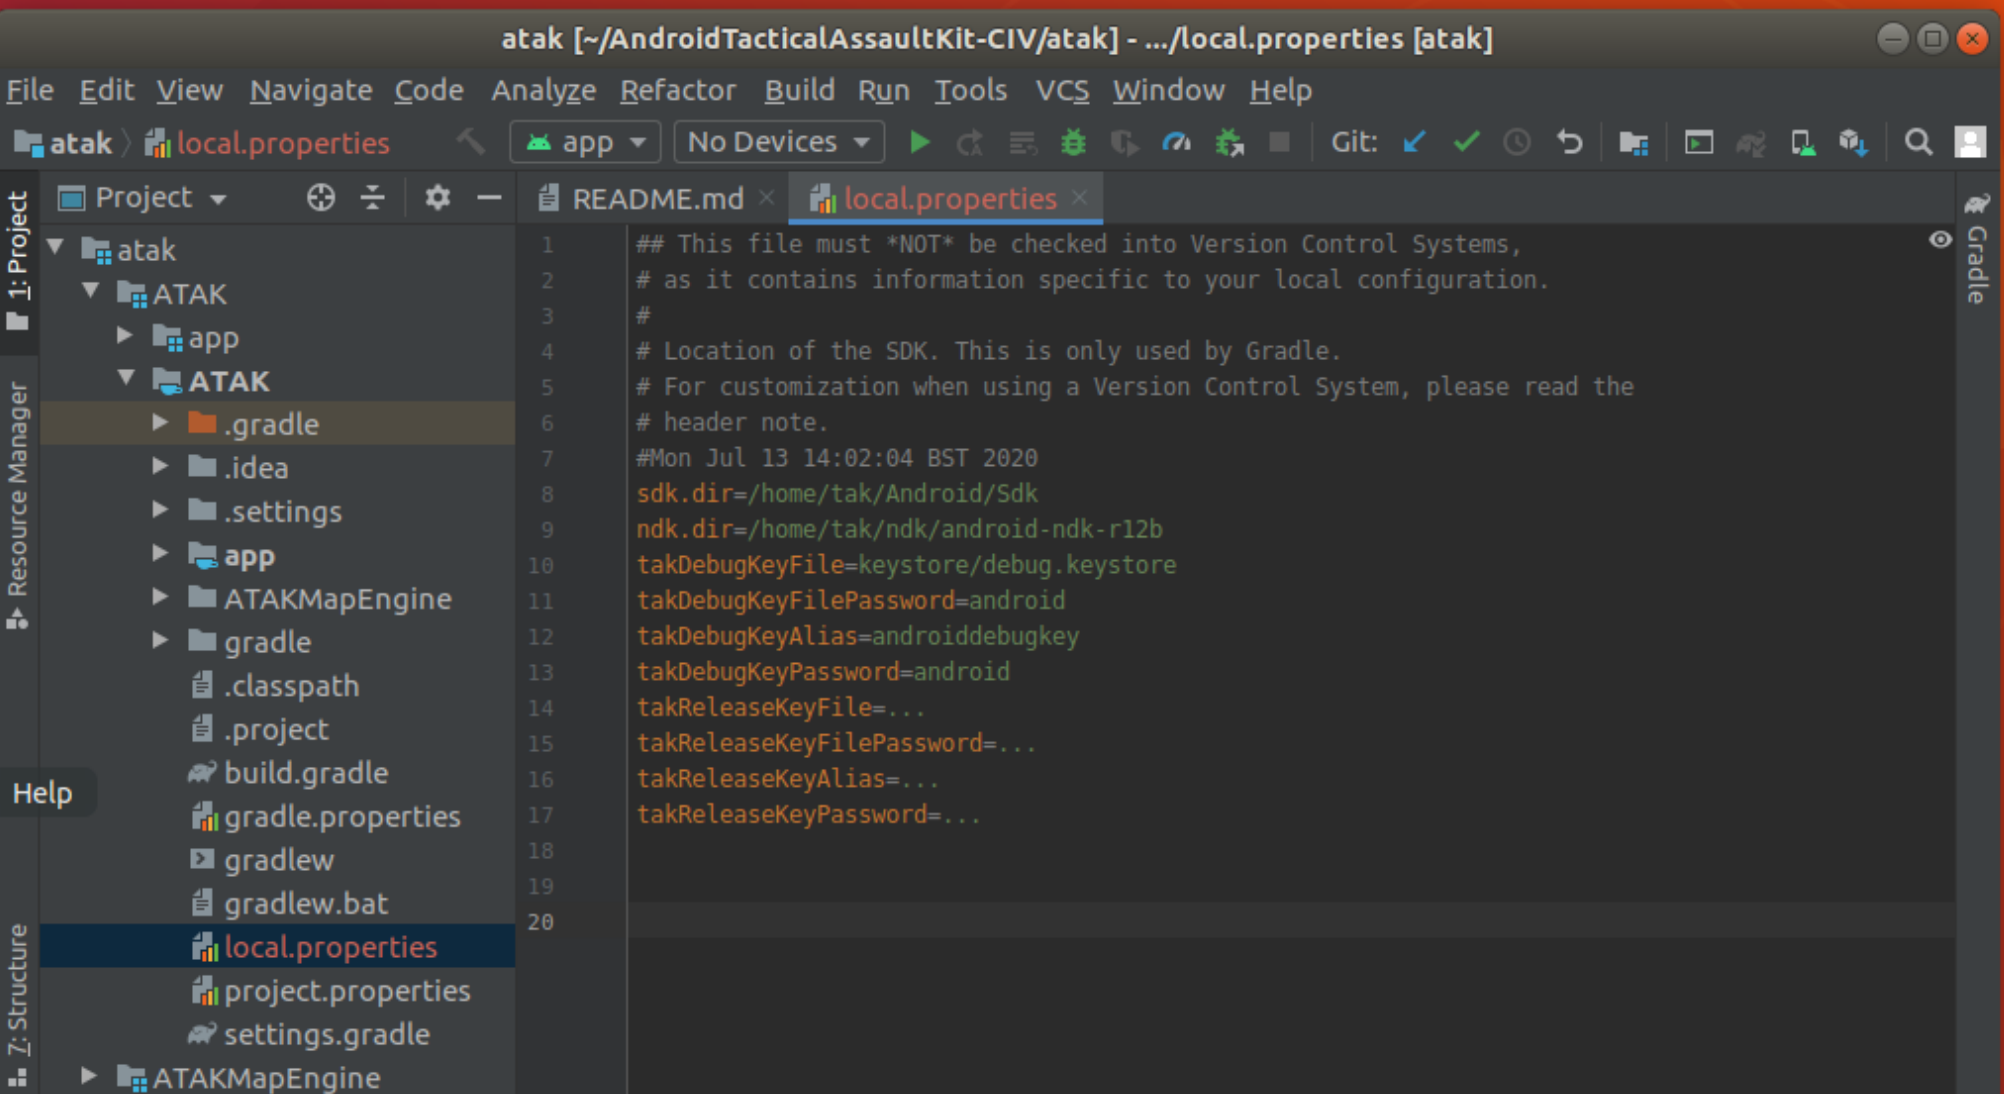The width and height of the screenshot is (2004, 1094).
Task: Sync project with Gradle files icon
Action: pyautogui.click(x=1750, y=143)
